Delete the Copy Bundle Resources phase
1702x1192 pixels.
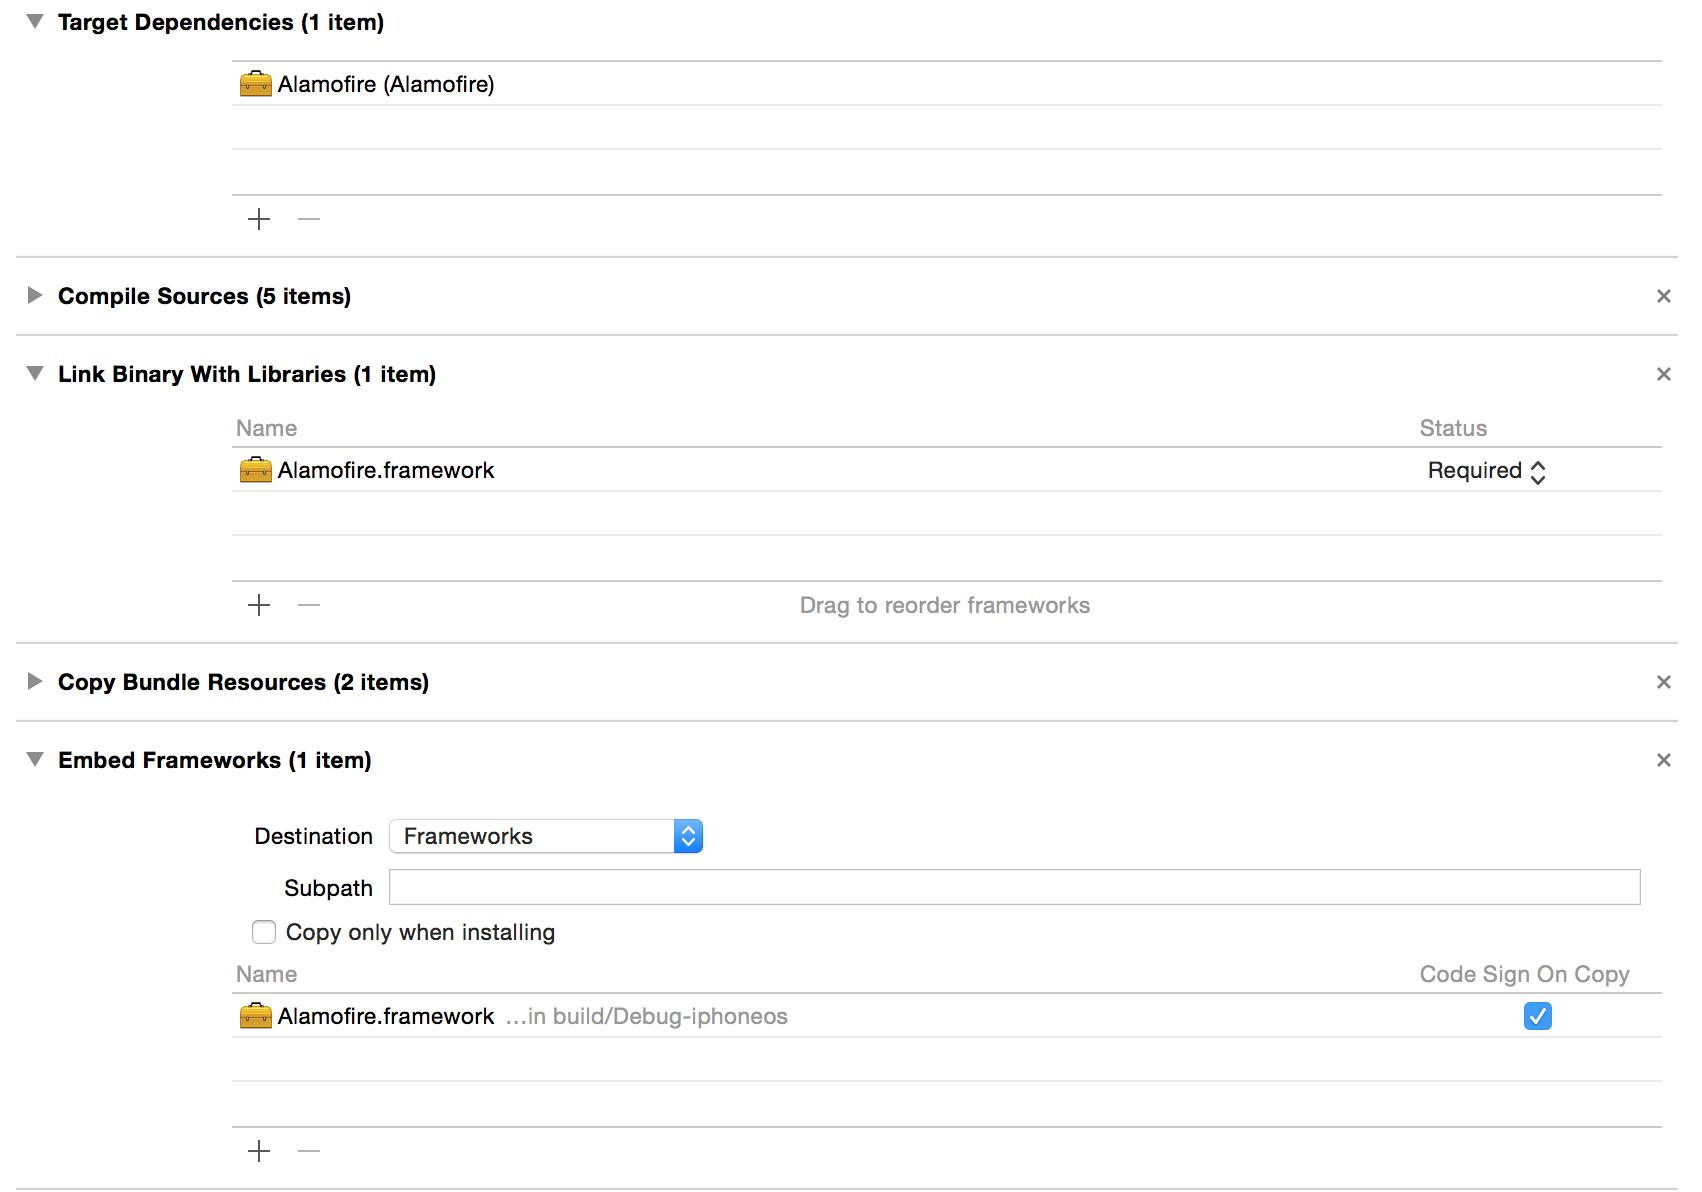click(1664, 682)
